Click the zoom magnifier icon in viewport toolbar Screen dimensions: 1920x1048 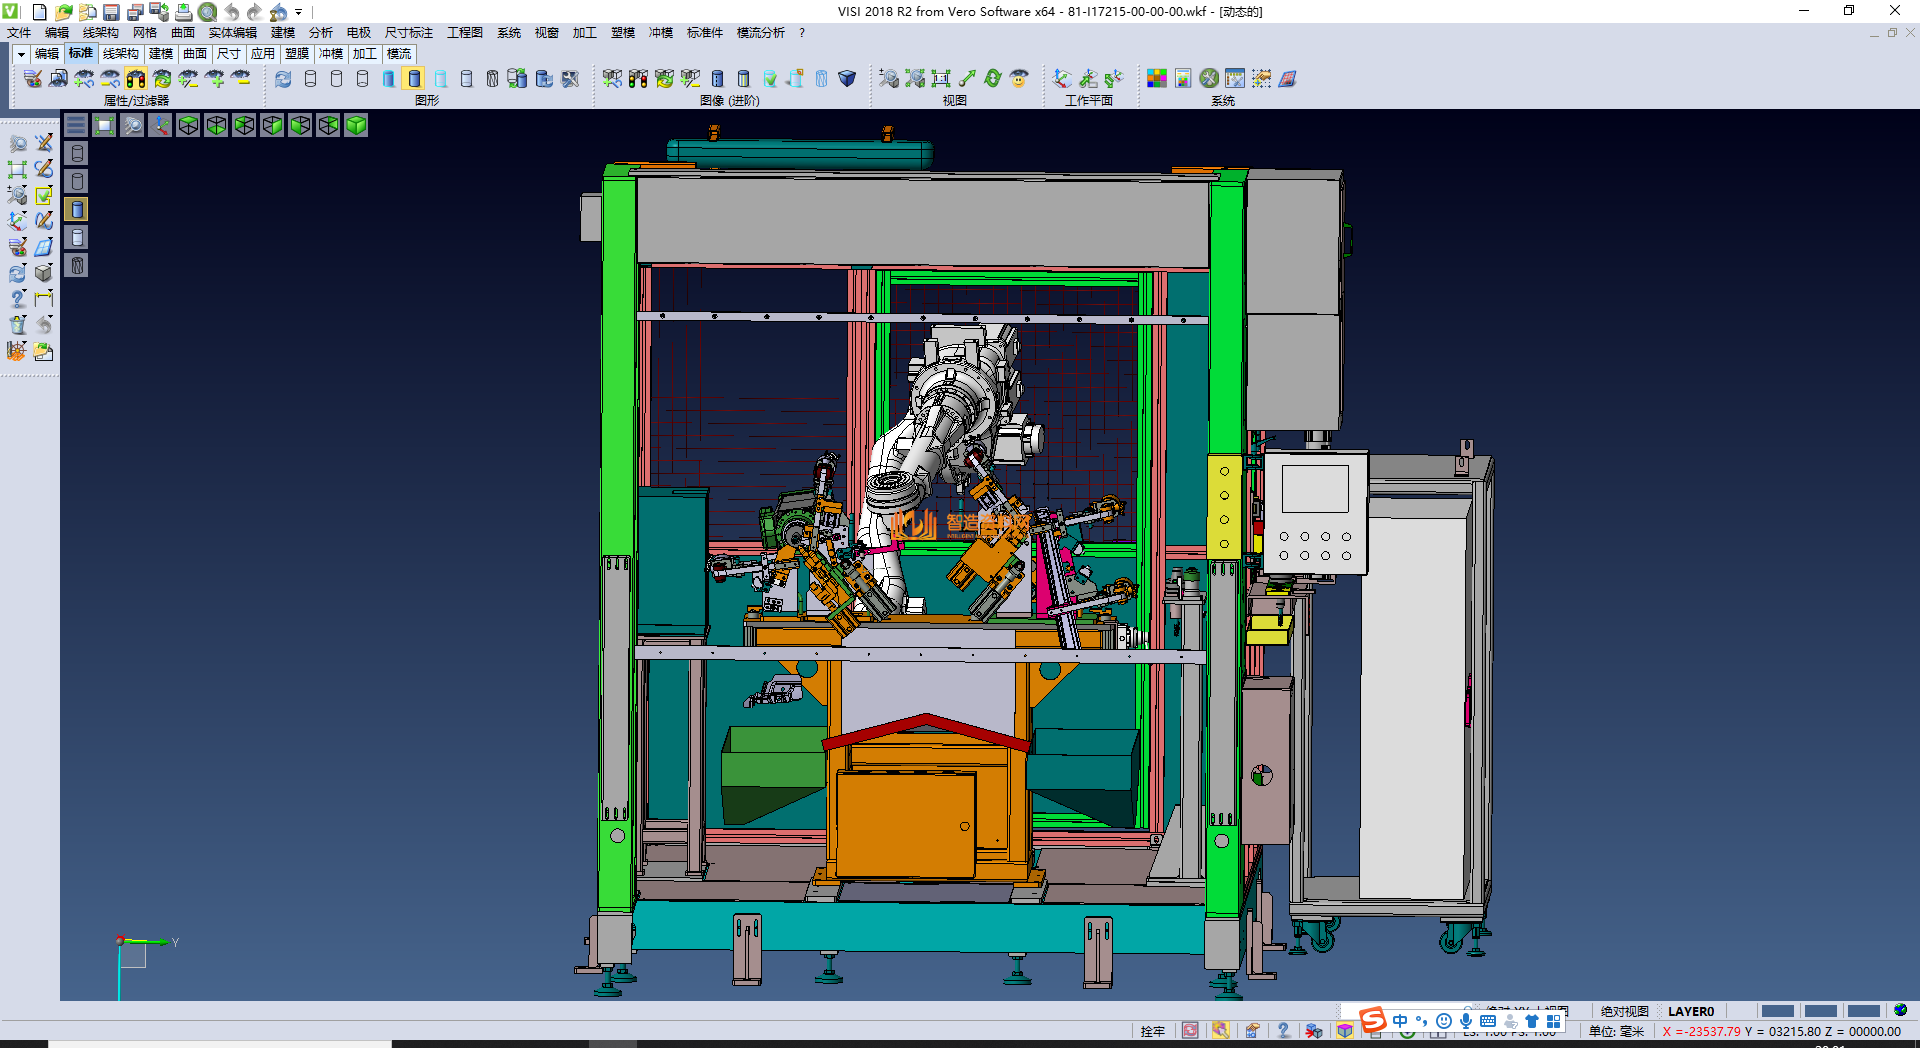pos(132,125)
